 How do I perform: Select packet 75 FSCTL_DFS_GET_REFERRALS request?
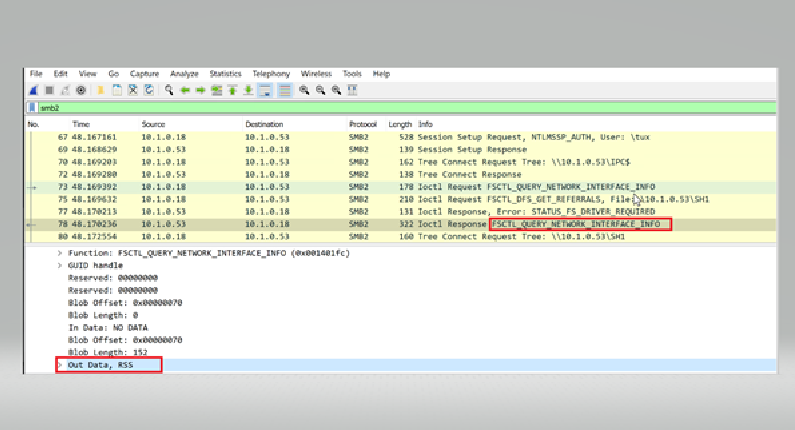tap(401, 199)
